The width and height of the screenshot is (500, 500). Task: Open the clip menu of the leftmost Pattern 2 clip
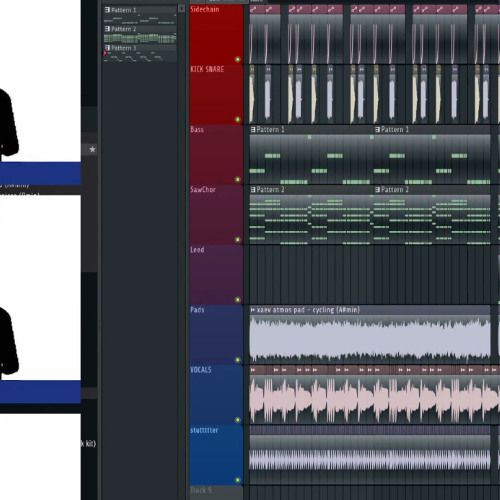pyautogui.click(x=253, y=190)
